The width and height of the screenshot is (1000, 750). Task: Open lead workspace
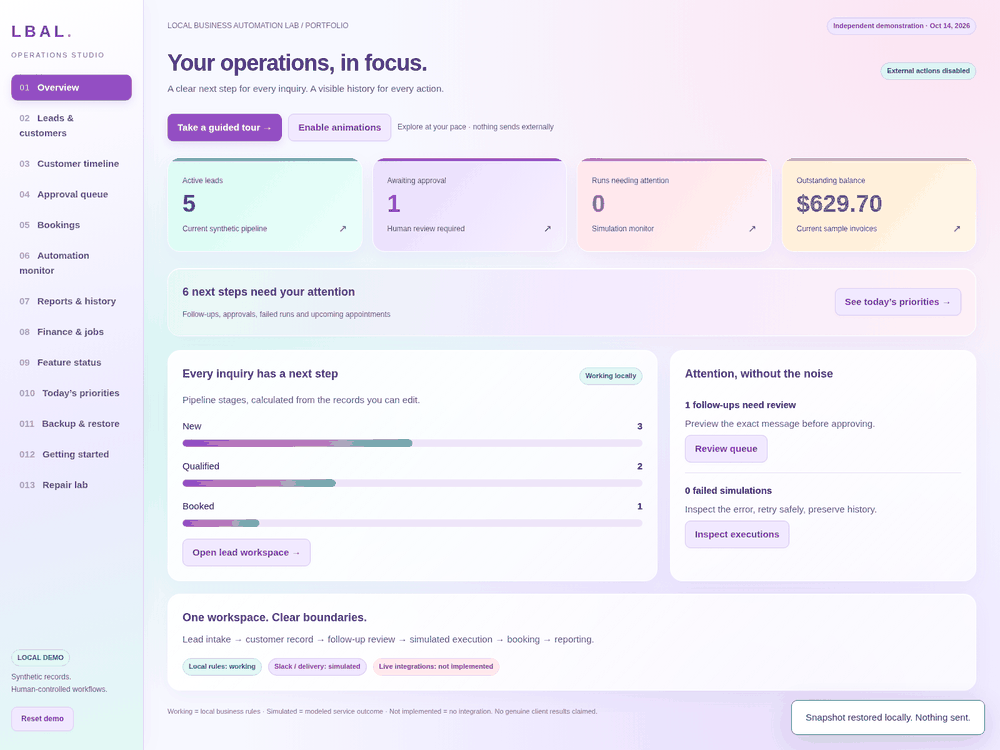[246, 553]
